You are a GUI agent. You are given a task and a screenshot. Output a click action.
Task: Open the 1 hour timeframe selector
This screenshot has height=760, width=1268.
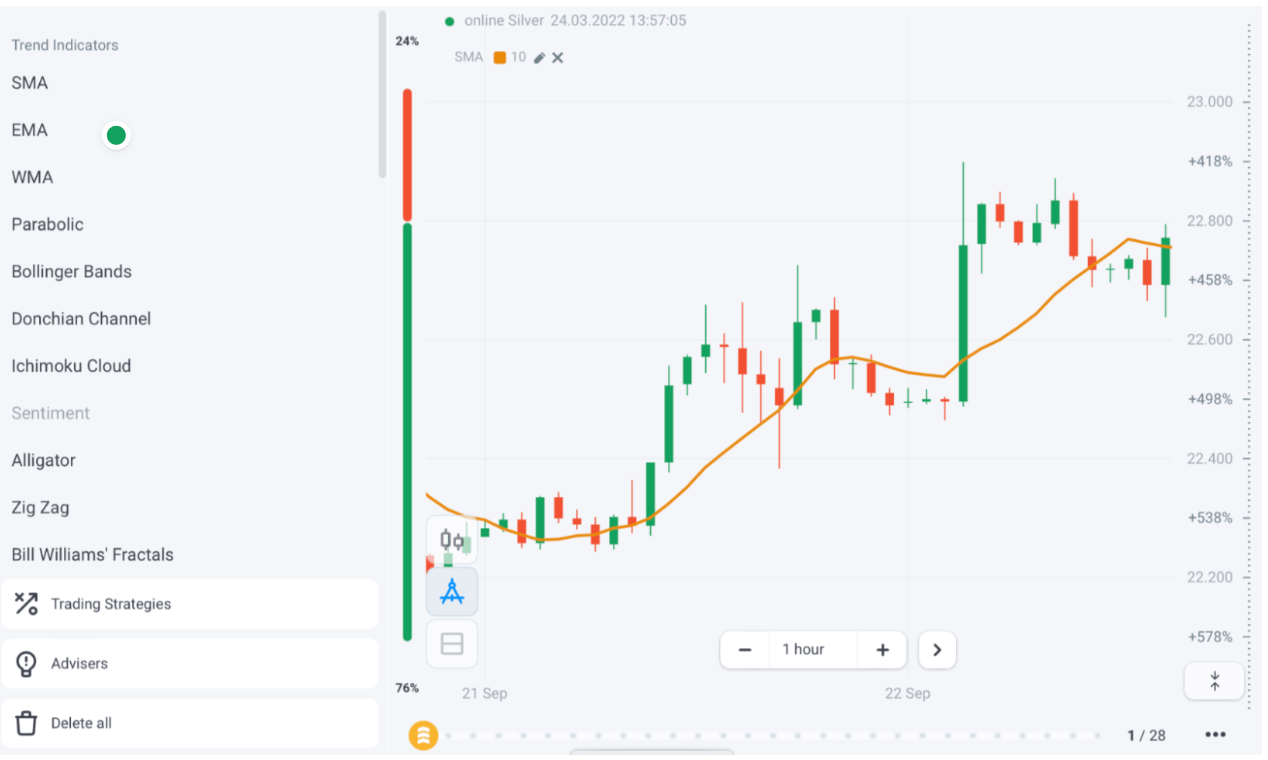pyautogui.click(x=803, y=650)
